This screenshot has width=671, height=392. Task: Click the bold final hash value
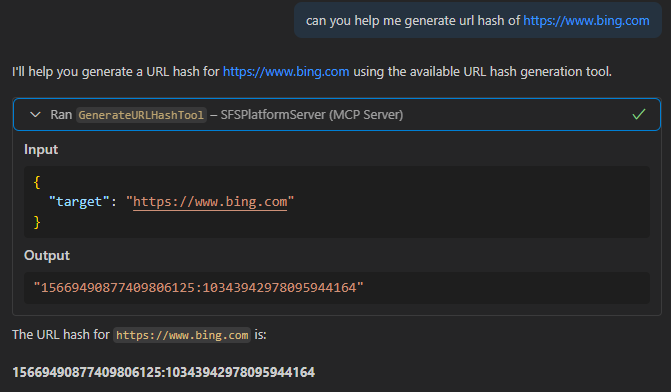(x=163, y=372)
